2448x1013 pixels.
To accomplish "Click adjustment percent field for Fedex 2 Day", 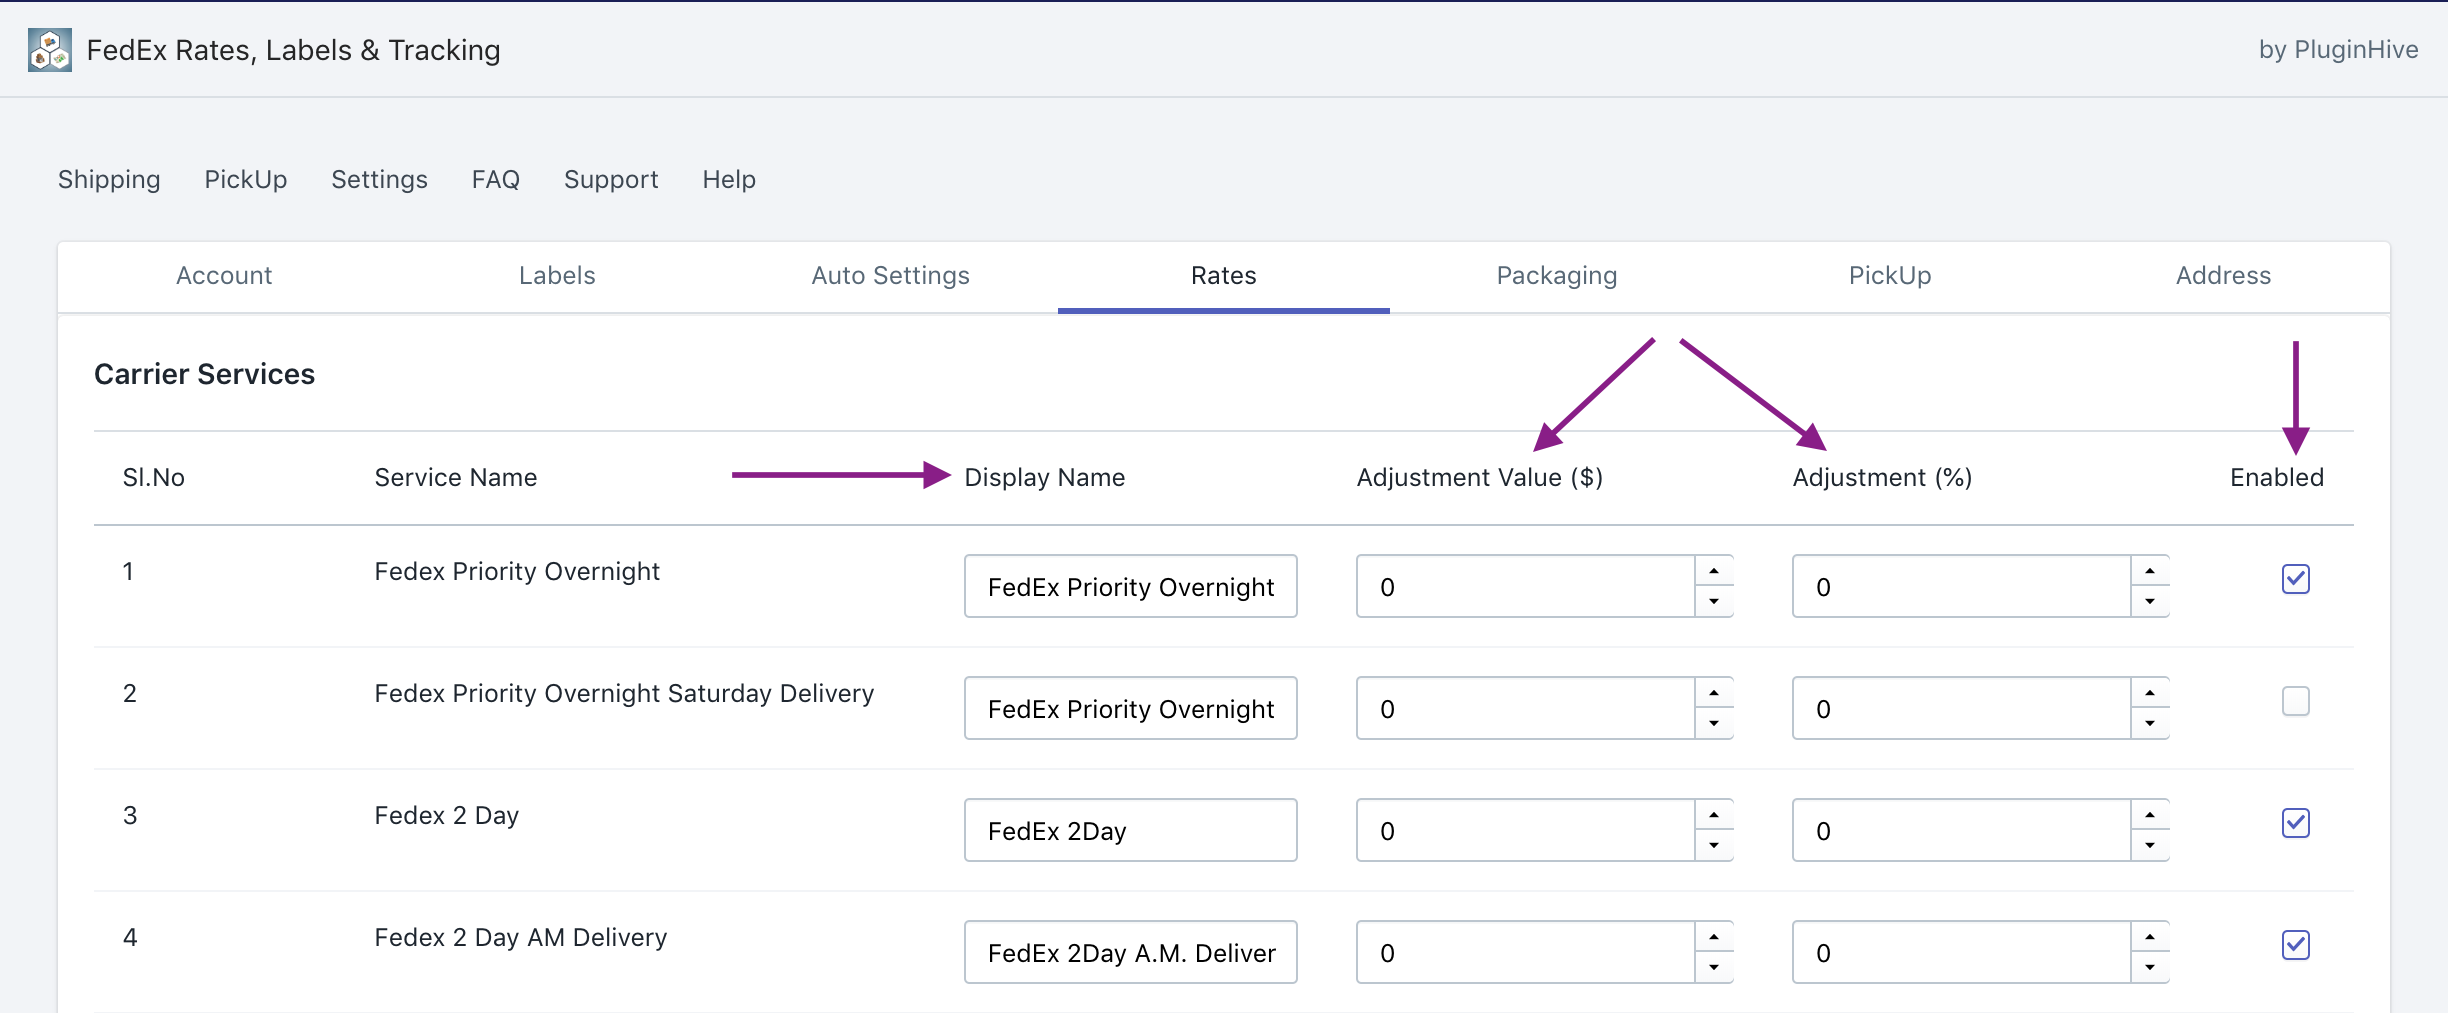I will [1962, 830].
